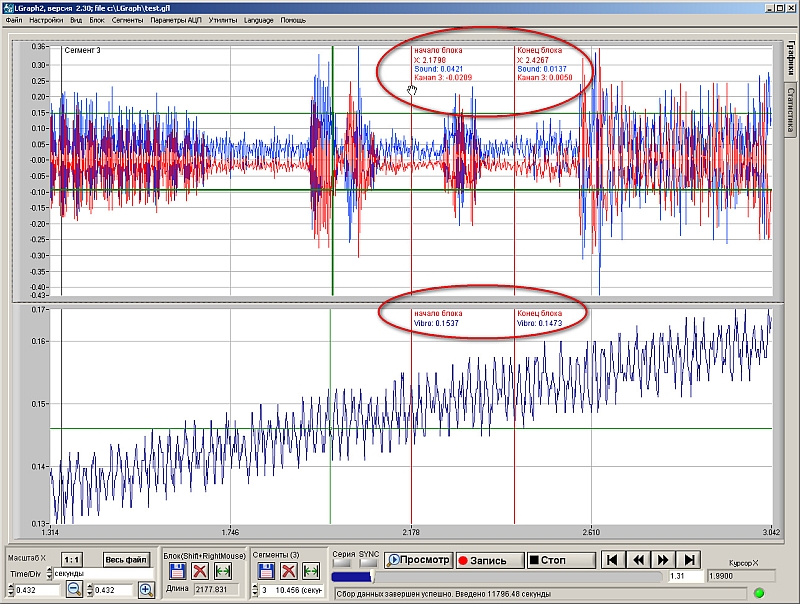Jump to the start of the file
The height and width of the screenshot is (604, 800).
click(x=612, y=560)
